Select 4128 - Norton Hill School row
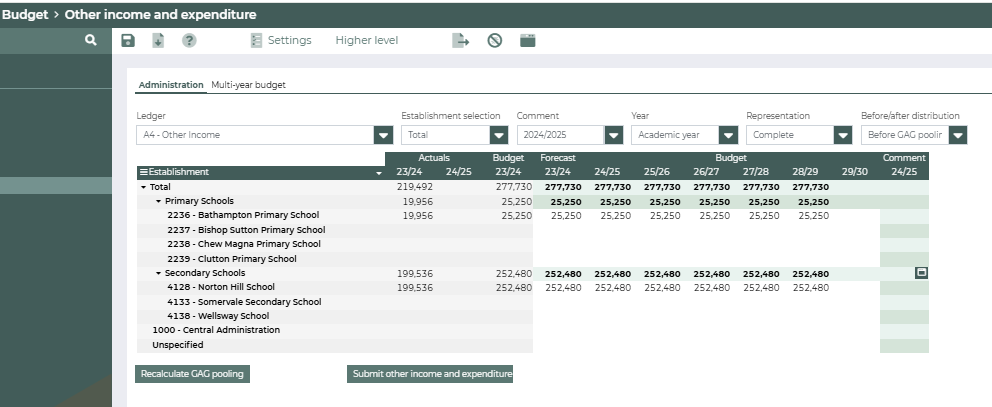 point(221,287)
